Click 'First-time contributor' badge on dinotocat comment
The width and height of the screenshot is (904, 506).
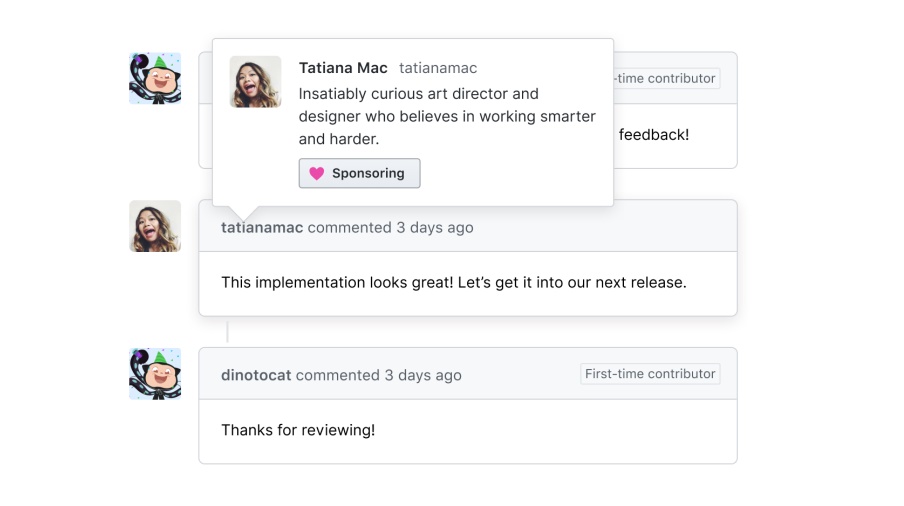650,374
